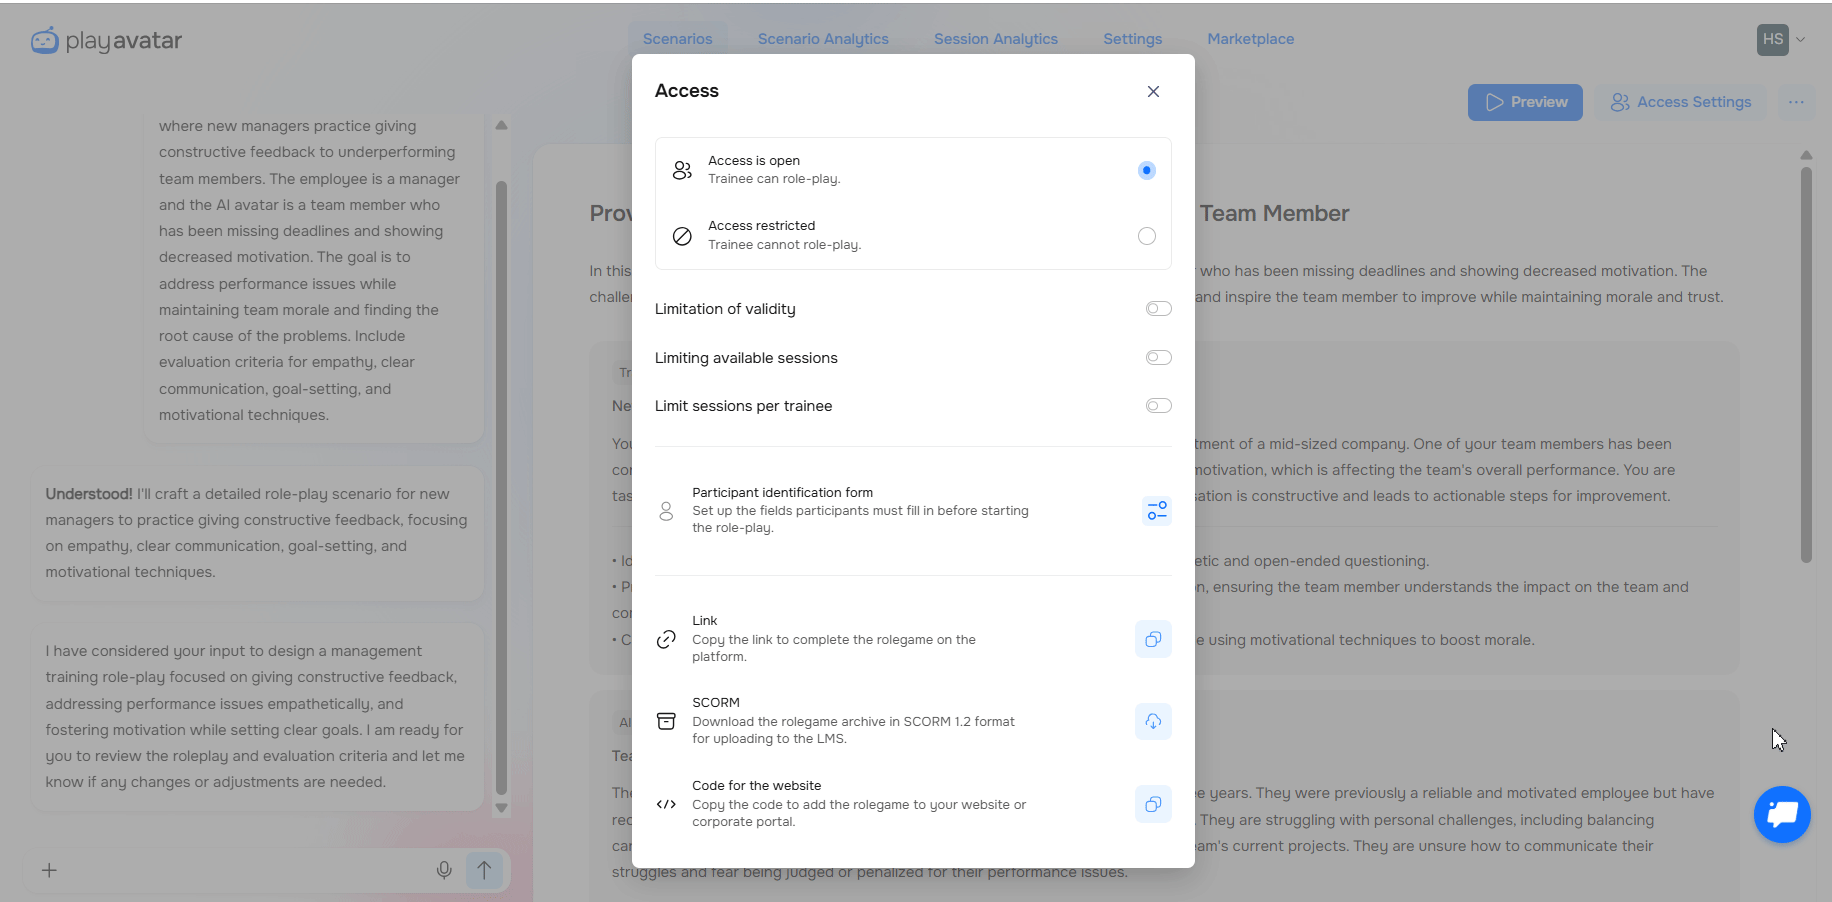Download the SCORM archive

[1152, 721]
